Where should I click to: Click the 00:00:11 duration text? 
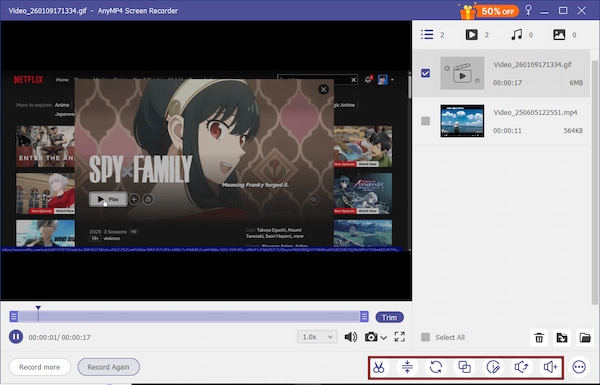507,131
